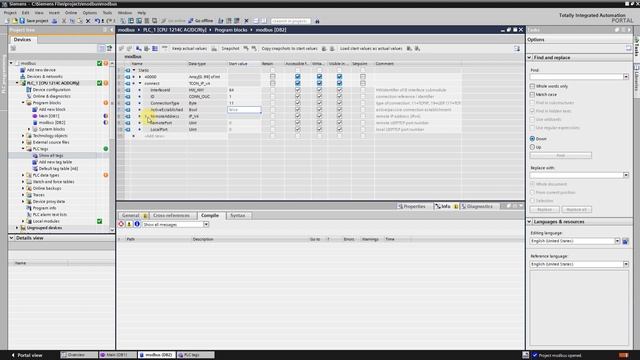This screenshot has width=640, height=360.
Task: Switch to the Diagnostics tab
Action: (477, 207)
